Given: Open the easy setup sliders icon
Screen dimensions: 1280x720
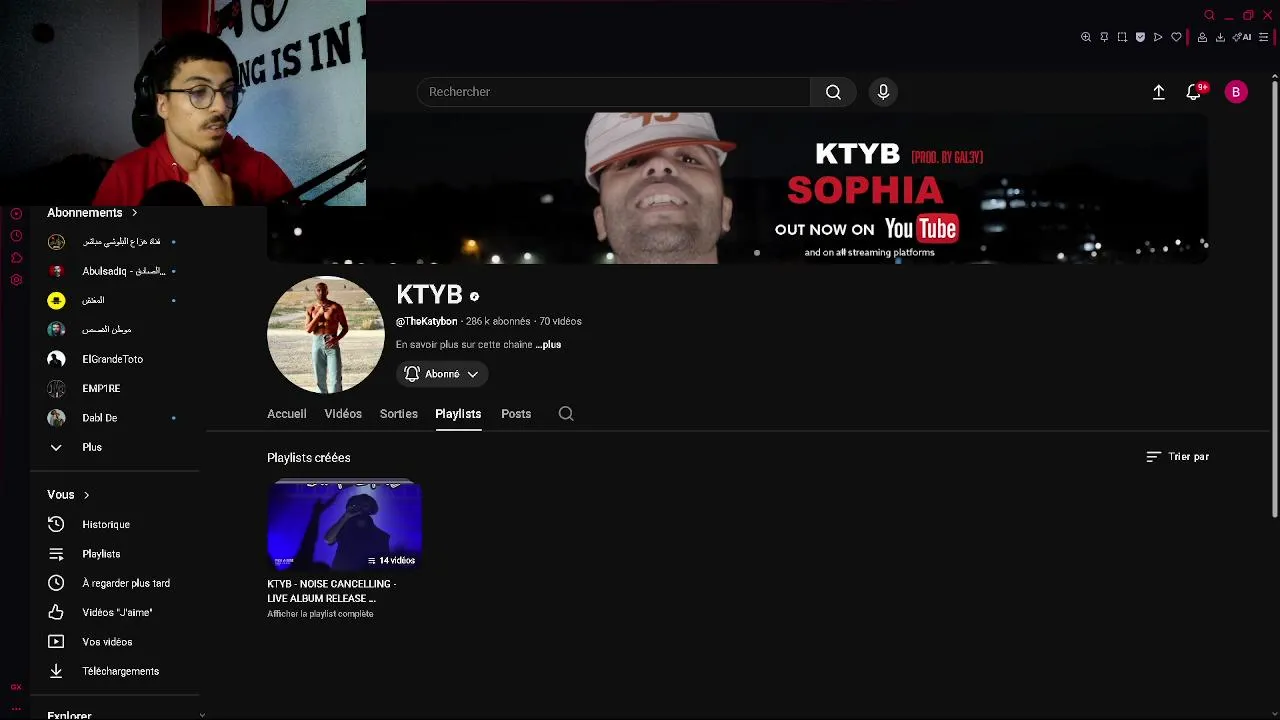Looking at the screenshot, I should tap(1263, 37).
